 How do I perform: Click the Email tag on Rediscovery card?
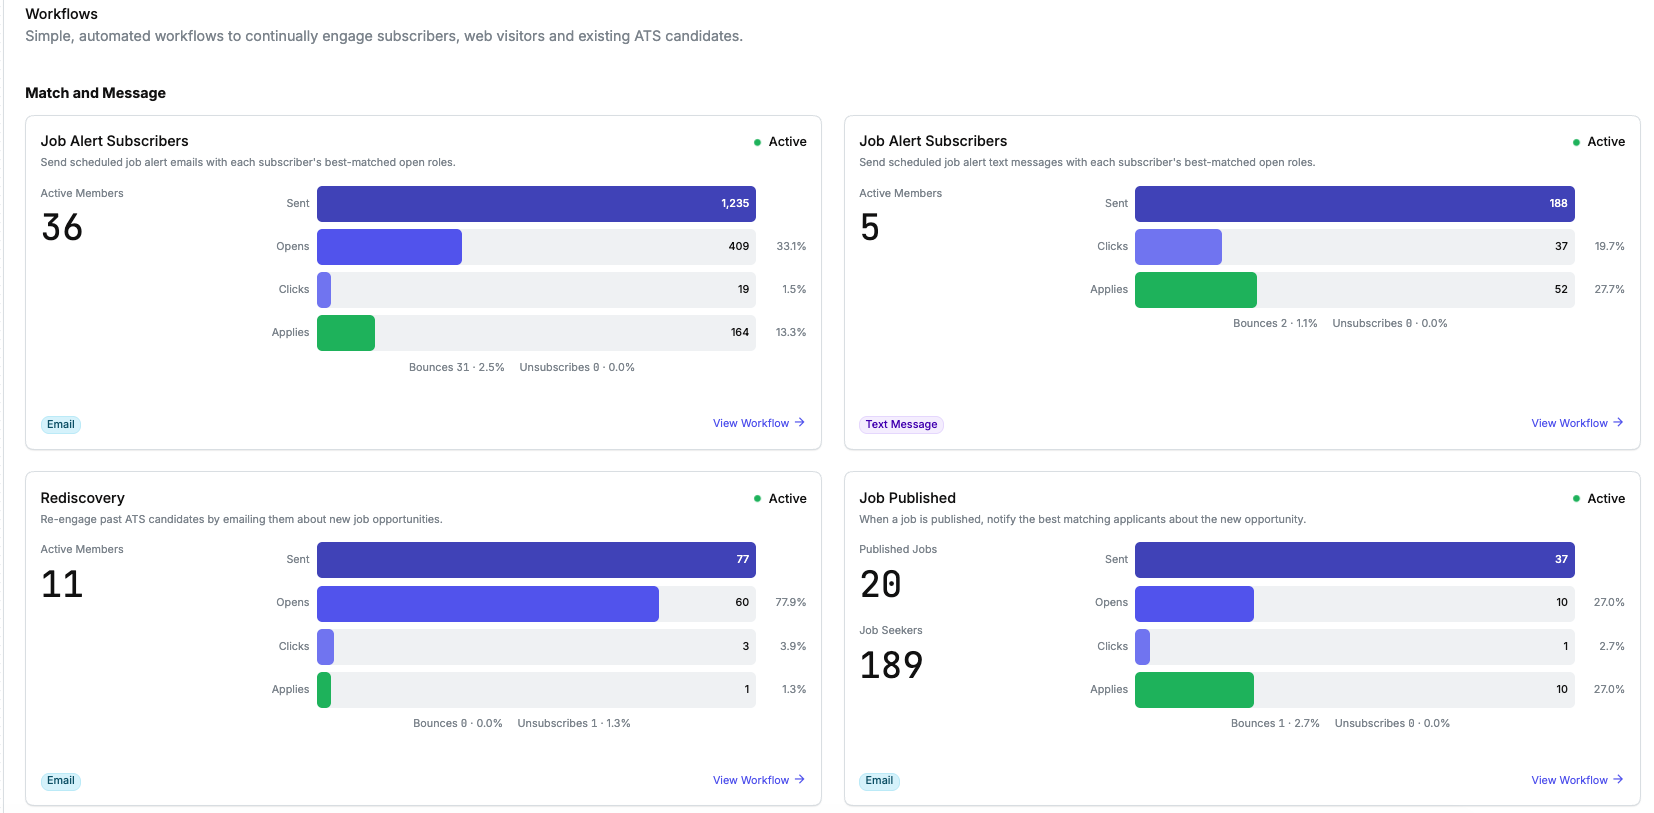coord(61,781)
